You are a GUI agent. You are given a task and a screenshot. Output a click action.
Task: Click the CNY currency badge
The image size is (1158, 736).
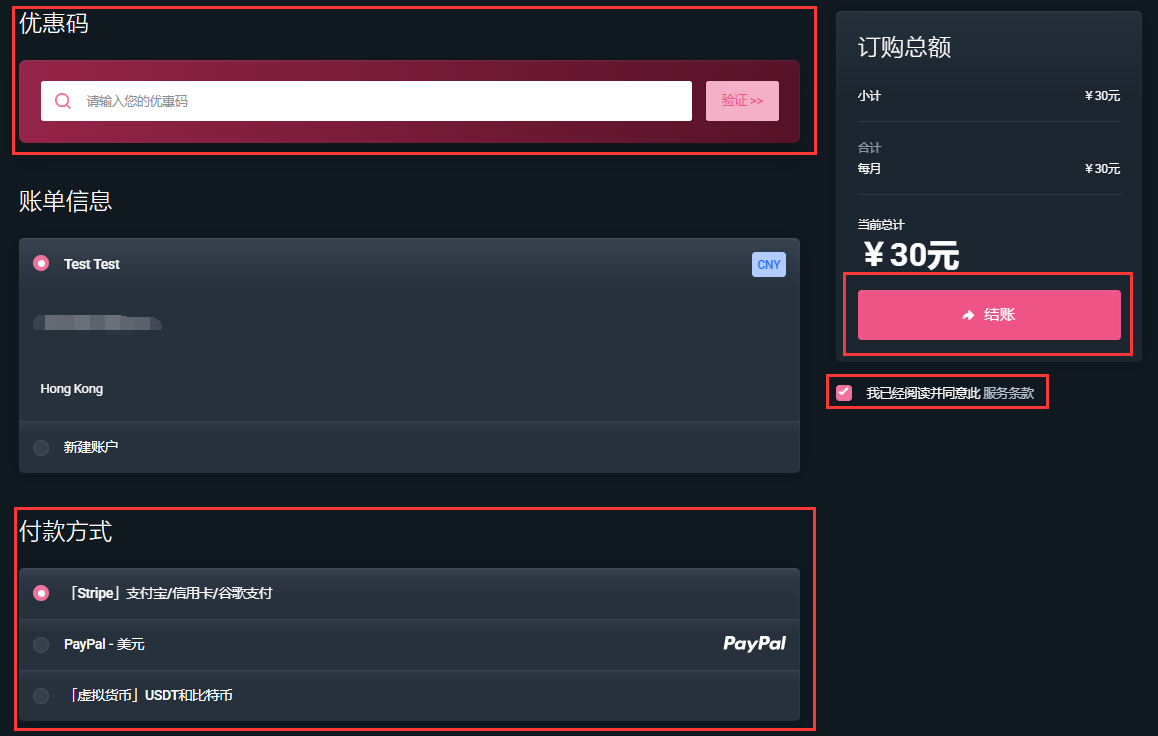768,264
